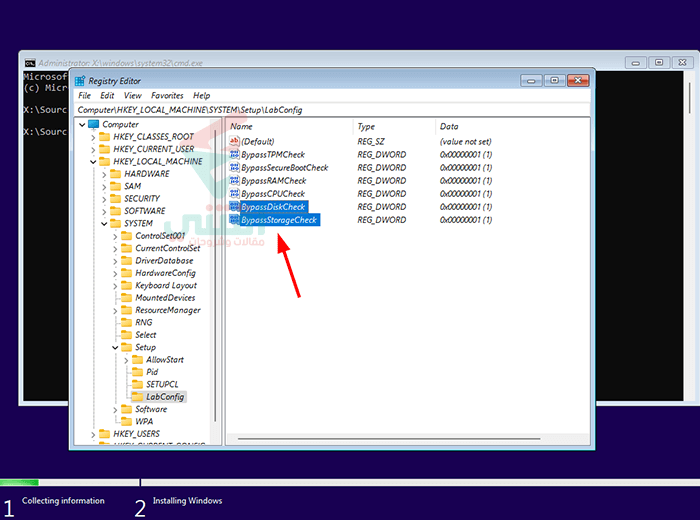Open the Favorites menu
Screen dimensions: 700x520
(167, 96)
